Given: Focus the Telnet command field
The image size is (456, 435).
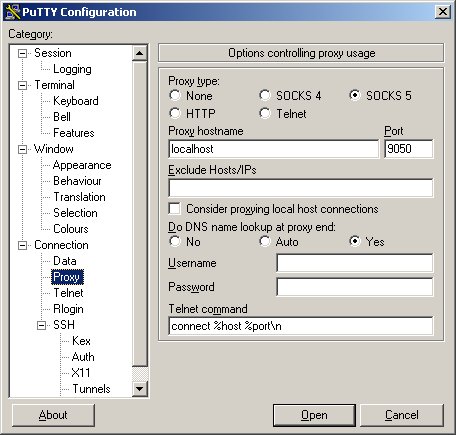Looking at the screenshot, I should 301,326.
